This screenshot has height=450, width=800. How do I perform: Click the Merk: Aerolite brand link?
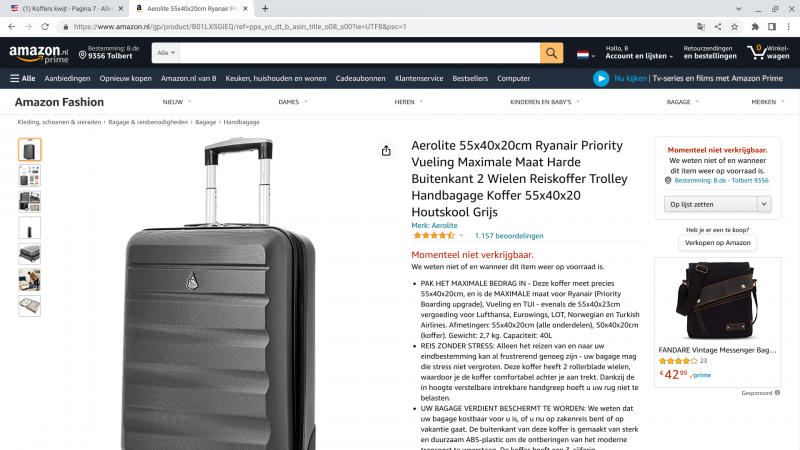(434, 226)
